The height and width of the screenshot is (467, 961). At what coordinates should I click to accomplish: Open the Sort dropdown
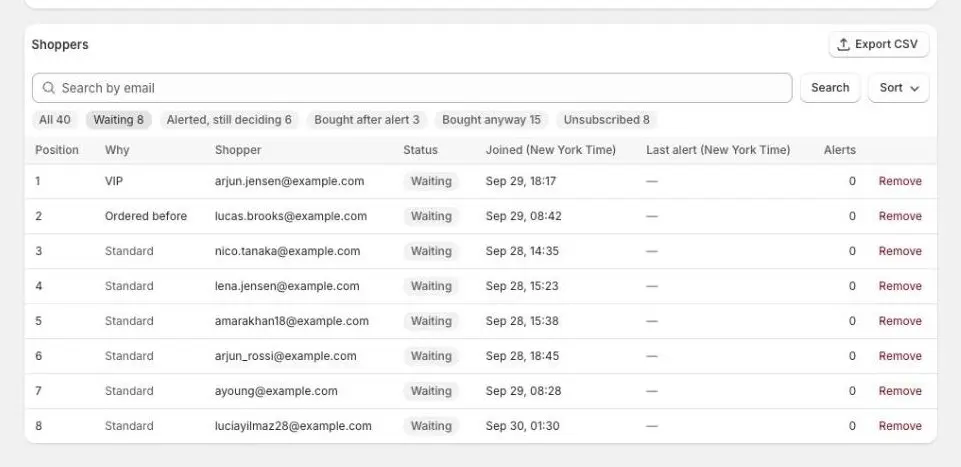tap(898, 88)
